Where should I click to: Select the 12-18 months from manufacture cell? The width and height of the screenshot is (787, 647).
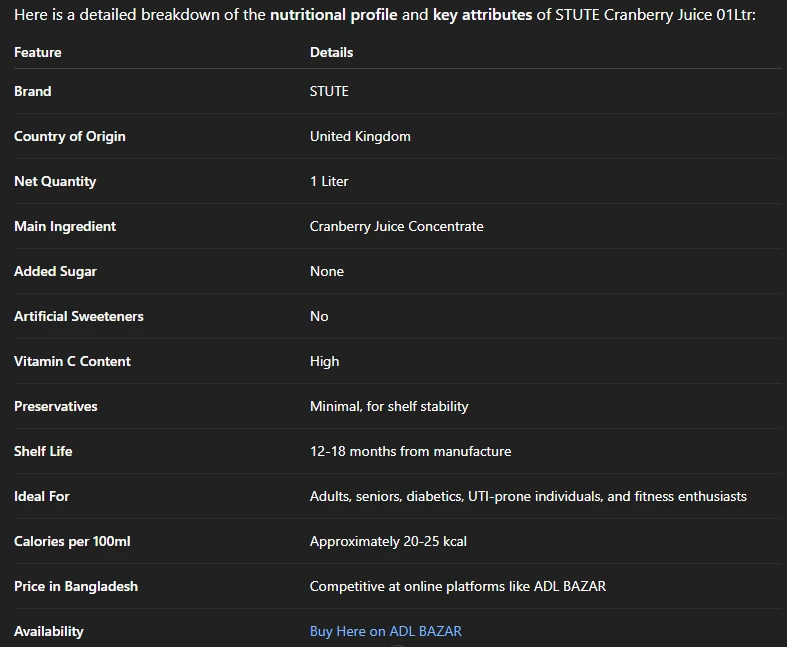click(410, 451)
